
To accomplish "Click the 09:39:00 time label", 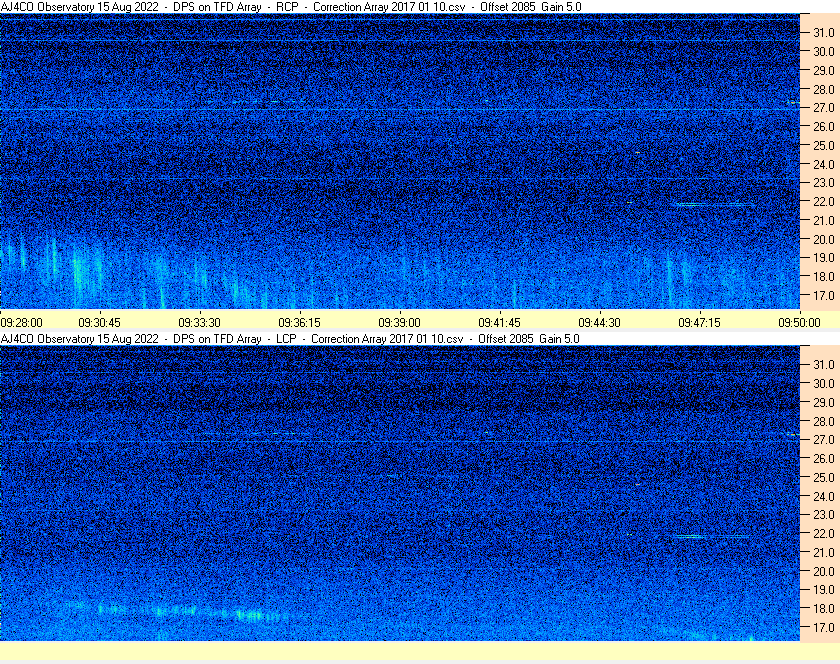I will click(400, 323).
